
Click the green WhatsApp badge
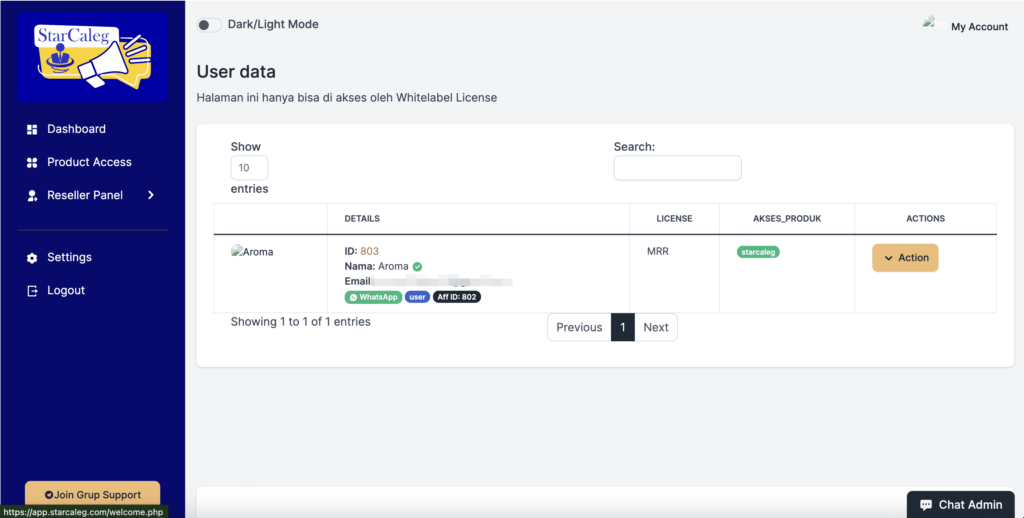[x=373, y=297]
